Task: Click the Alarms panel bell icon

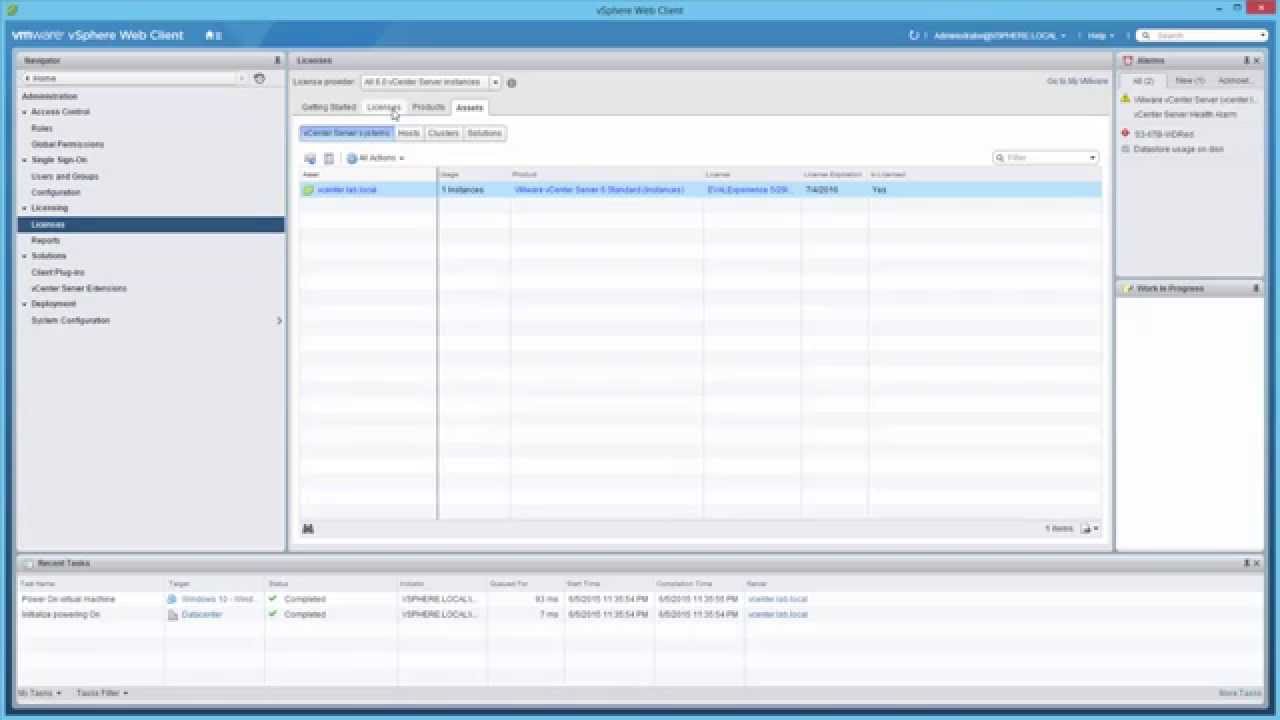Action: [1129, 61]
